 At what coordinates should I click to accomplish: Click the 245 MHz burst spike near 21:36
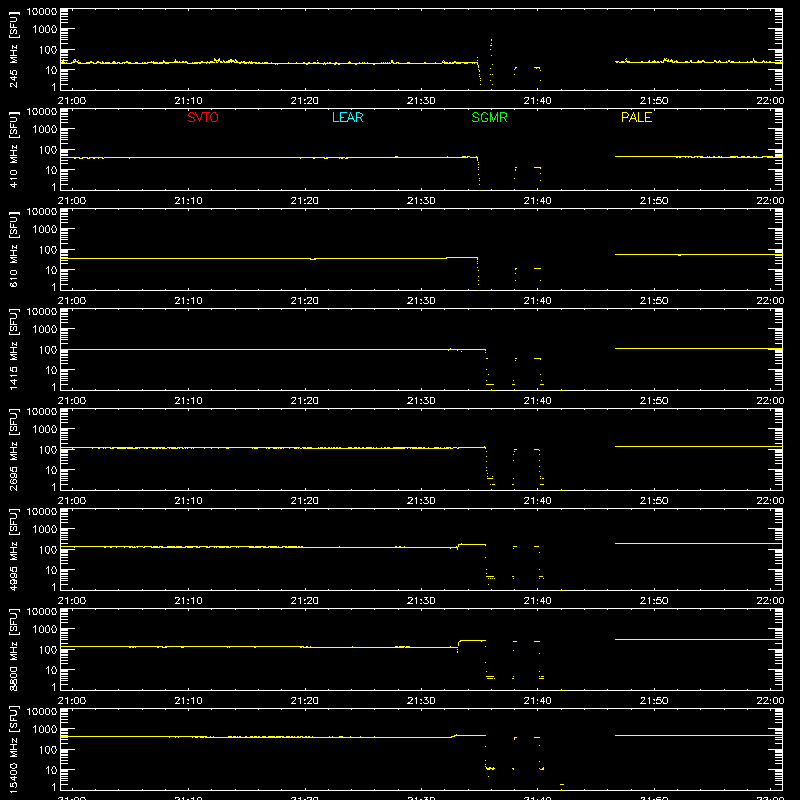tap(491, 61)
